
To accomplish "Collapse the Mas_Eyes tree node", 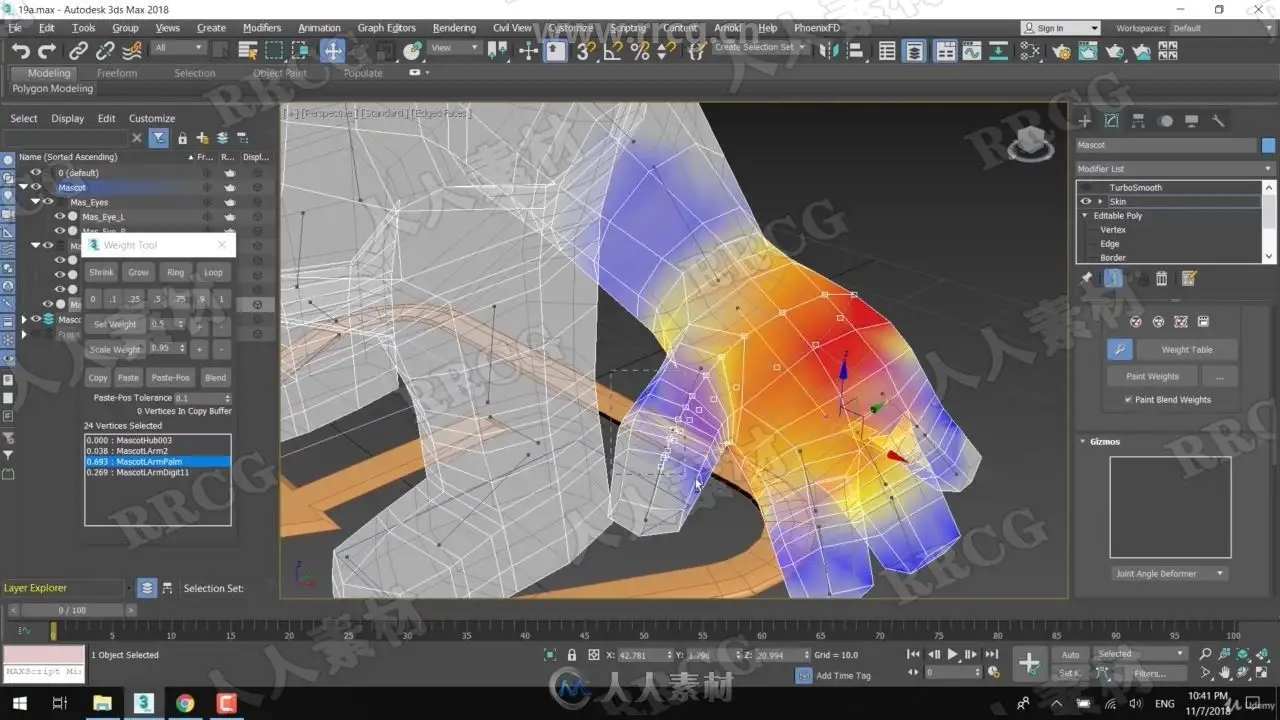I will click(35, 202).
